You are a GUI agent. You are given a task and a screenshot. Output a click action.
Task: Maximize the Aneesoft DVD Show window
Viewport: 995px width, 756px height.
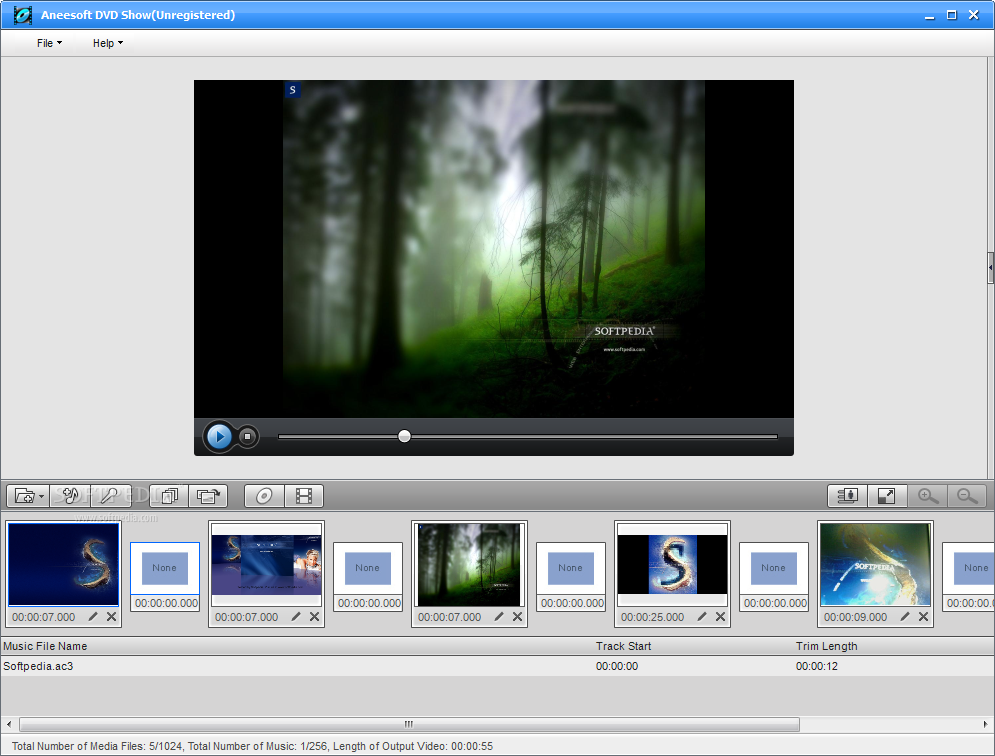coord(951,15)
